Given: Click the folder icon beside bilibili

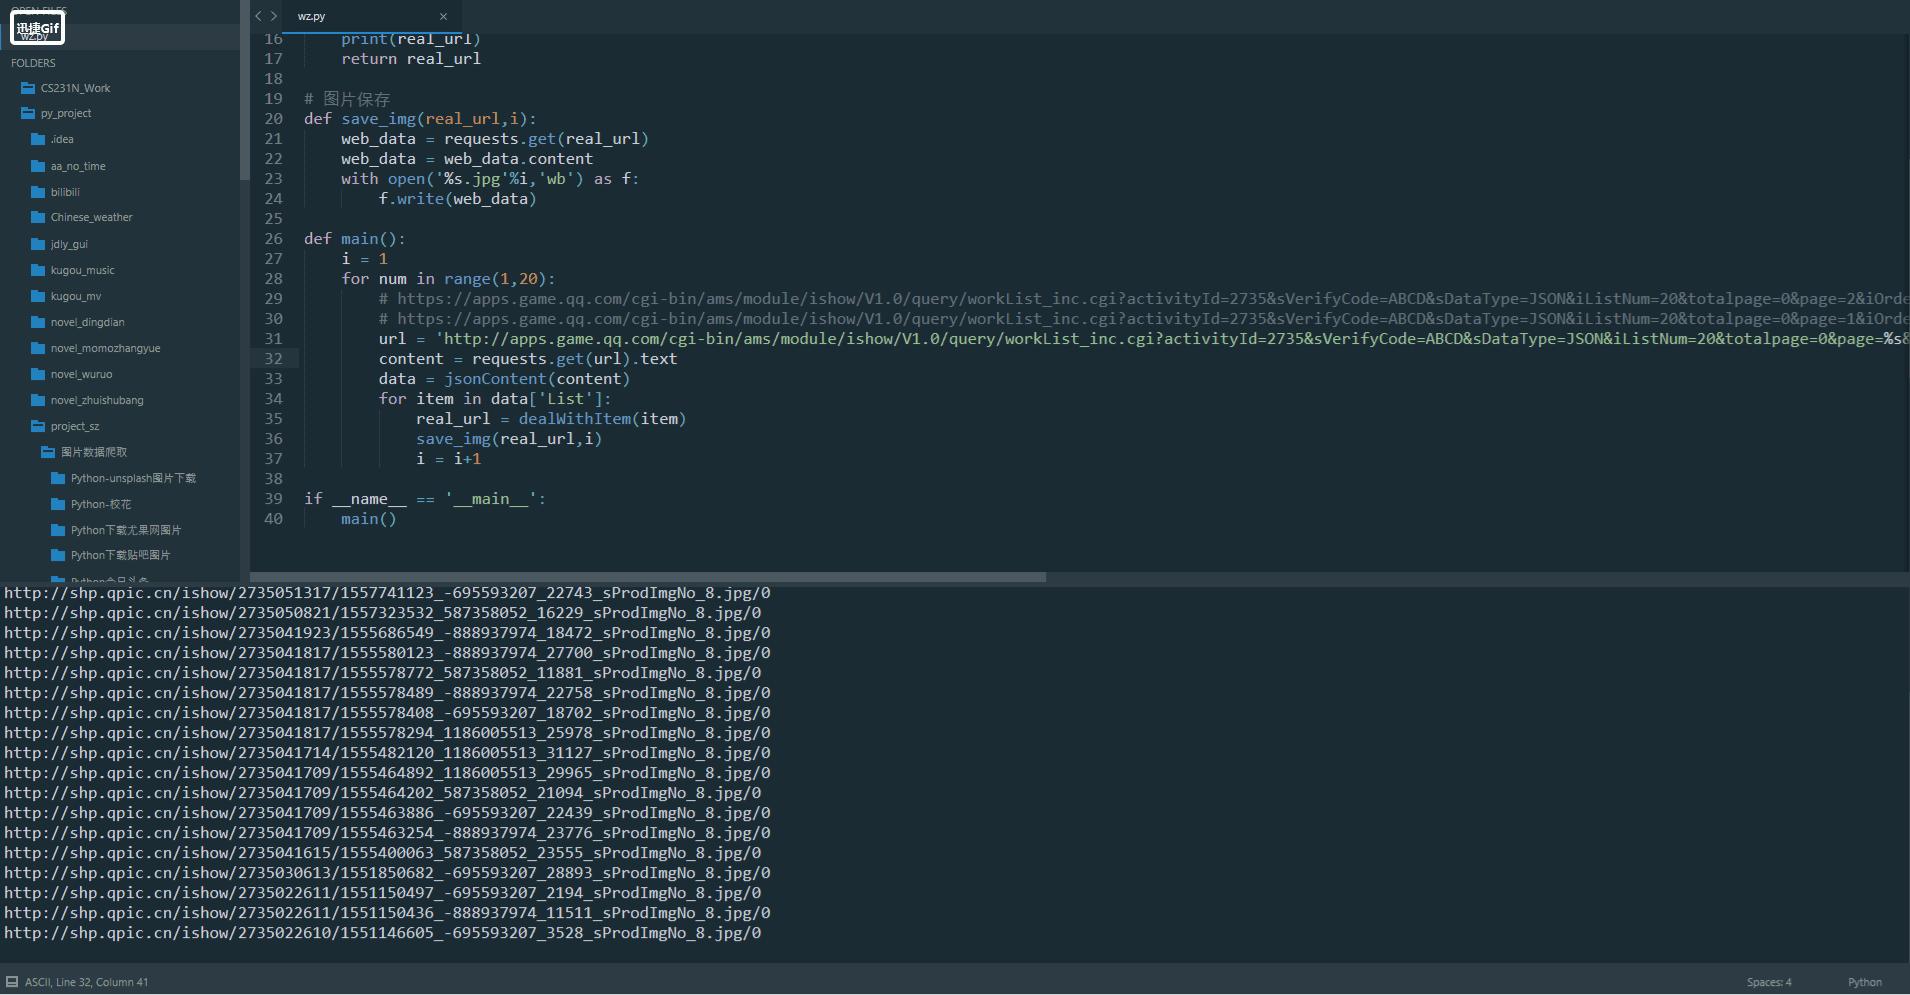Looking at the screenshot, I should (x=36, y=192).
